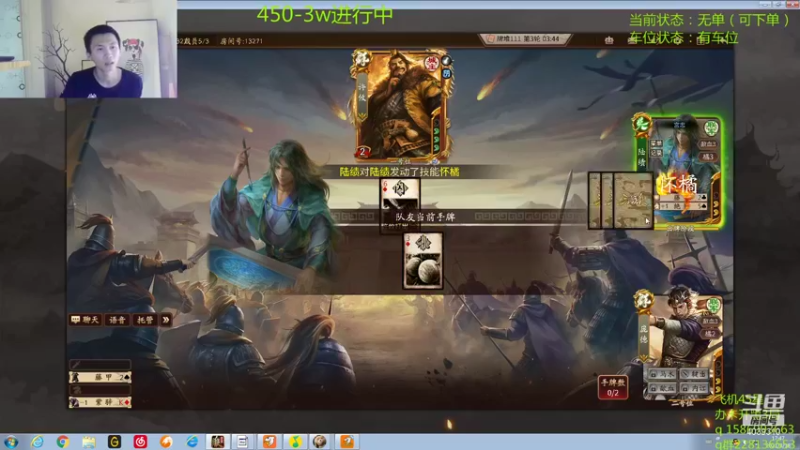Screen dimensions: 800x450
Task: Click the green clover icon on 陆绩 card
Action: point(711,128)
